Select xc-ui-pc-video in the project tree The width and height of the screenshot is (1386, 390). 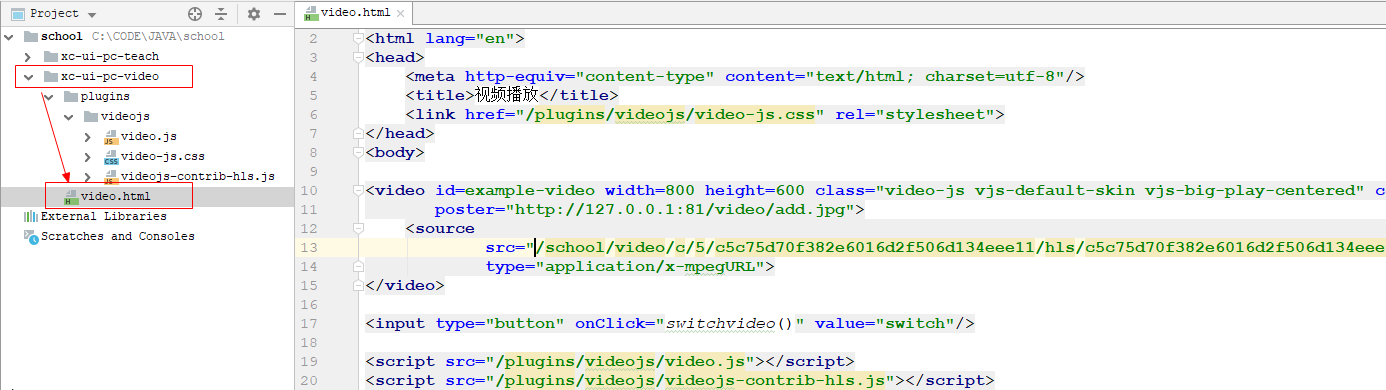[110, 76]
